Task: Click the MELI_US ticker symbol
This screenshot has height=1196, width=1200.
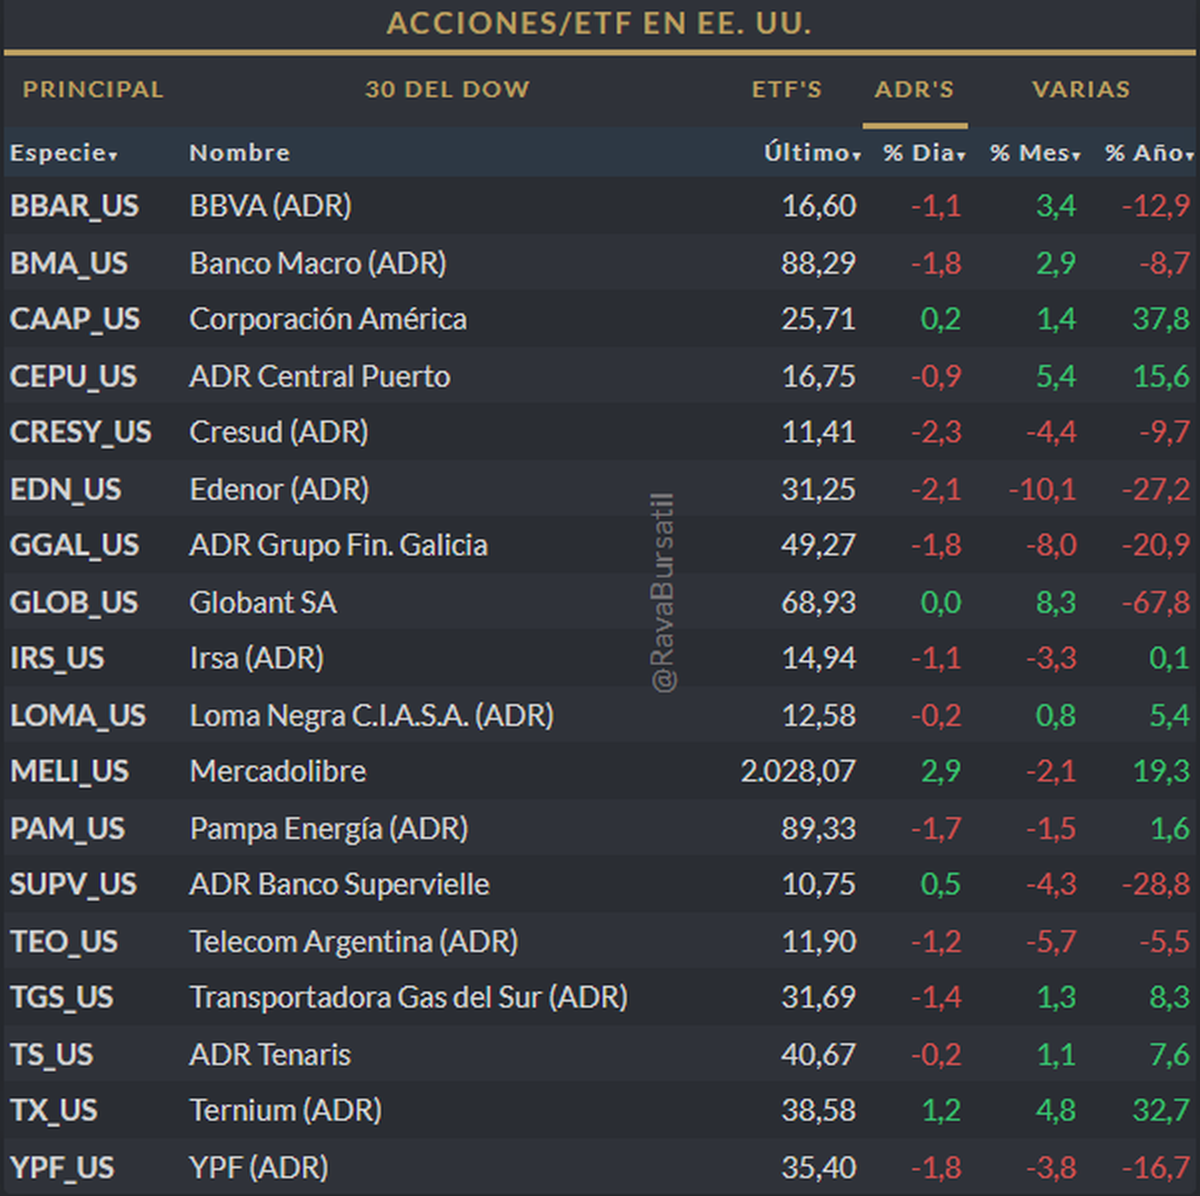Action: tap(69, 771)
